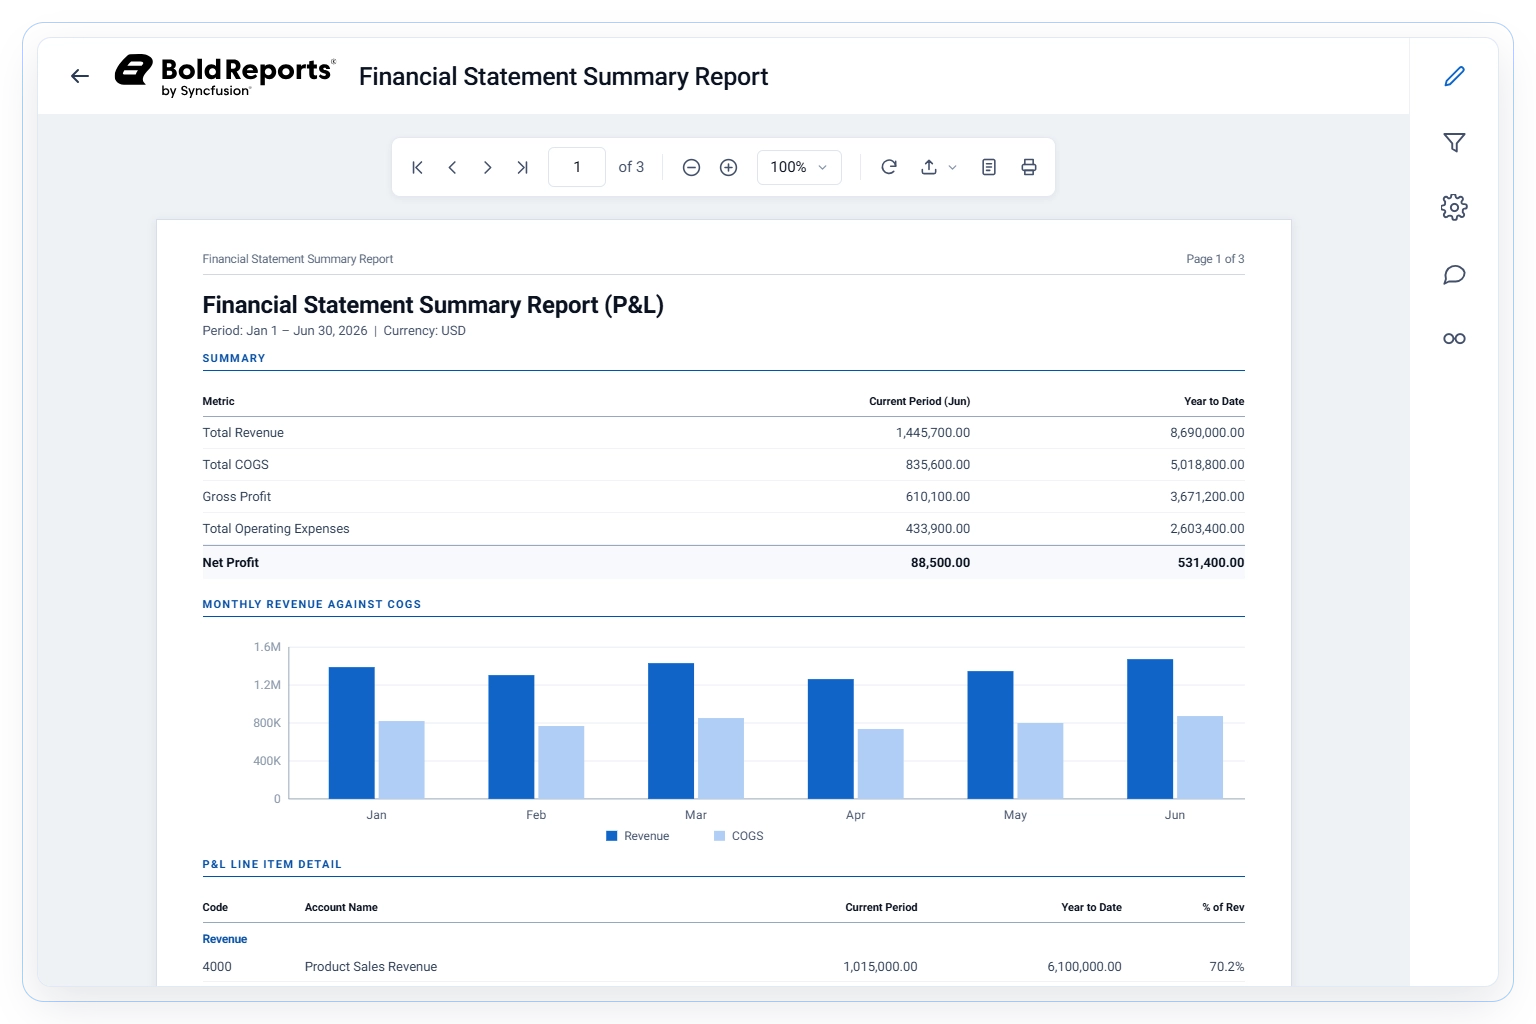This screenshot has height=1024, width=1536.
Task: Expand the 100% zoom dropdown
Action: pos(799,167)
